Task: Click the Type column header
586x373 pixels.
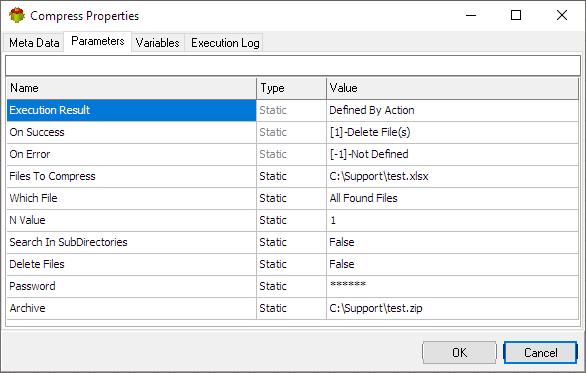Action: 292,88
